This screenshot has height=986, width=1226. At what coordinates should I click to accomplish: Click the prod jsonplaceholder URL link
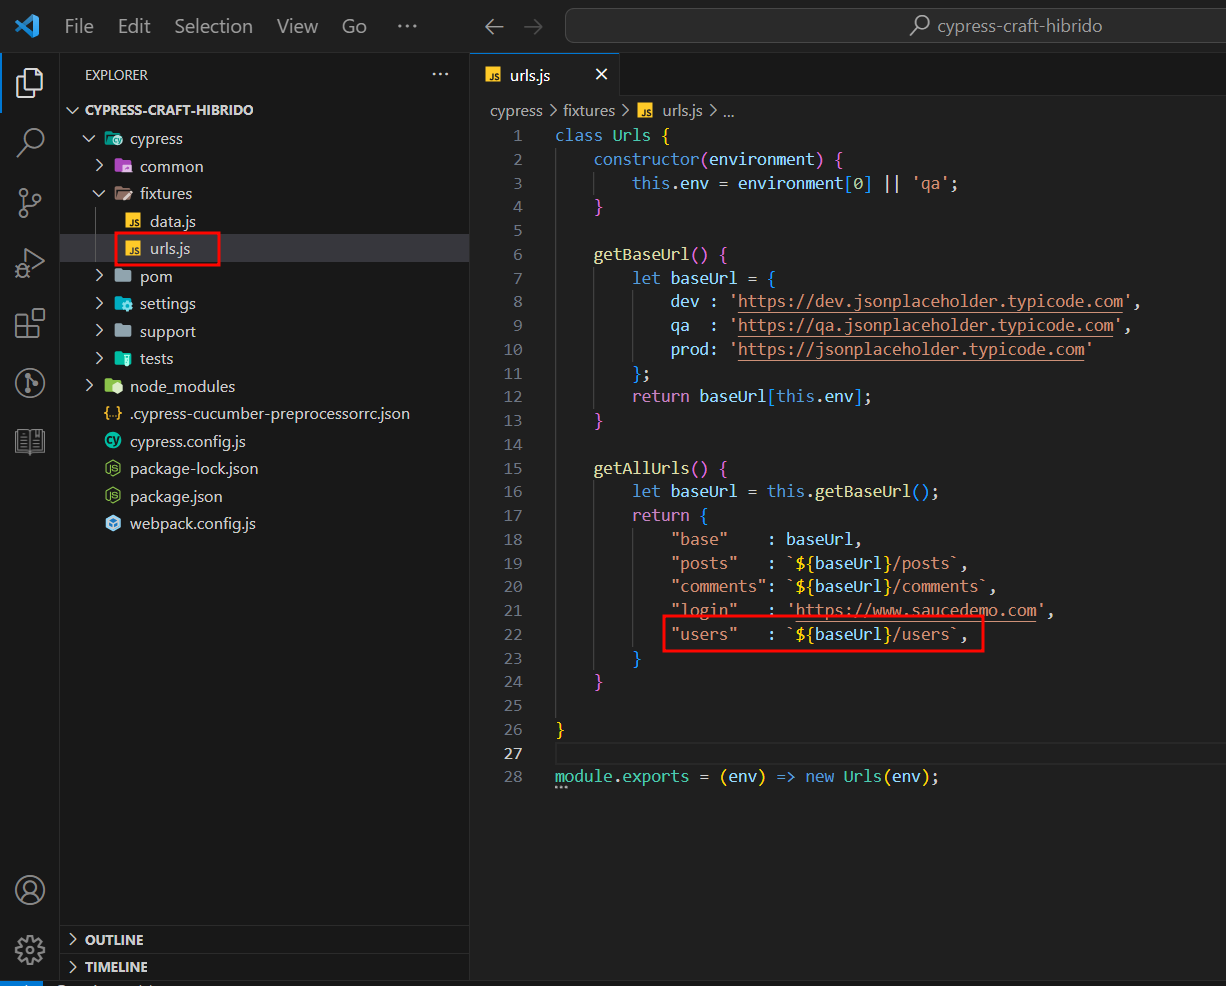[911, 350]
